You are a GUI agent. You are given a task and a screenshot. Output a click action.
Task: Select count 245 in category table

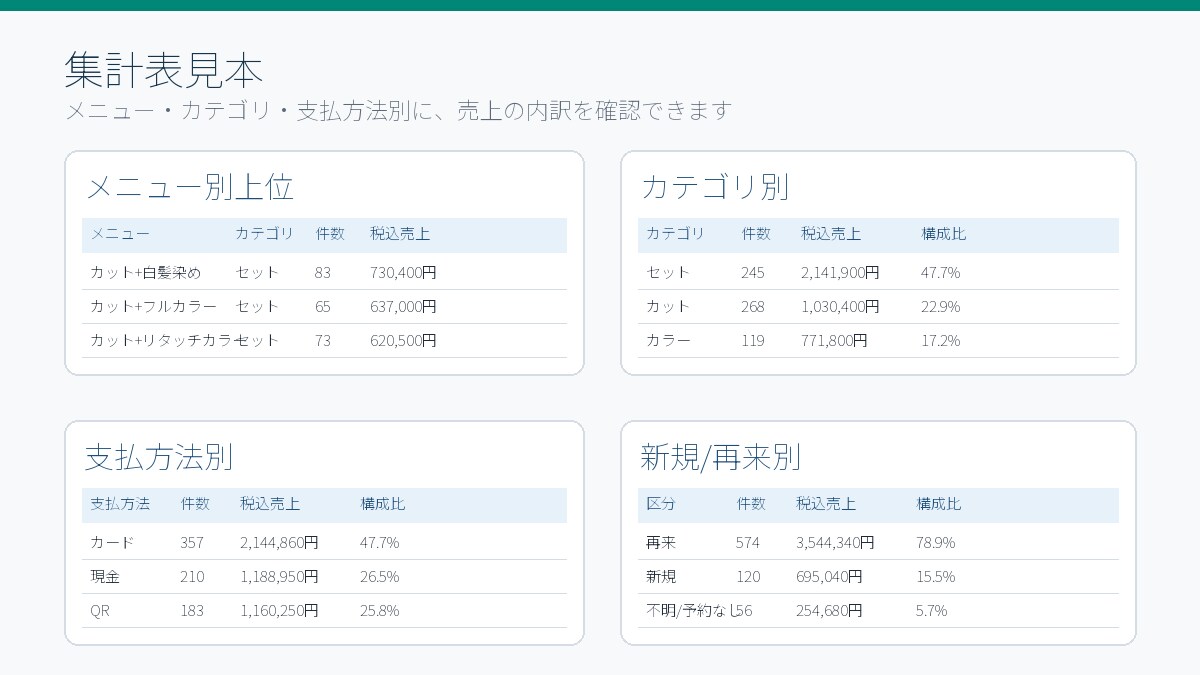[753, 272]
